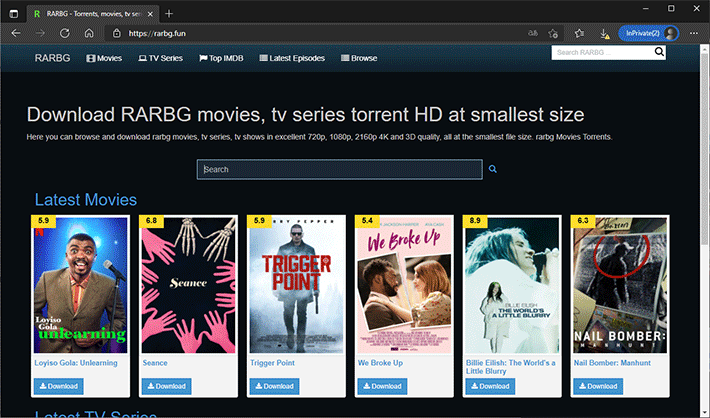
Task: Open the tab actions menu icon
Action: tap(14, 14)
